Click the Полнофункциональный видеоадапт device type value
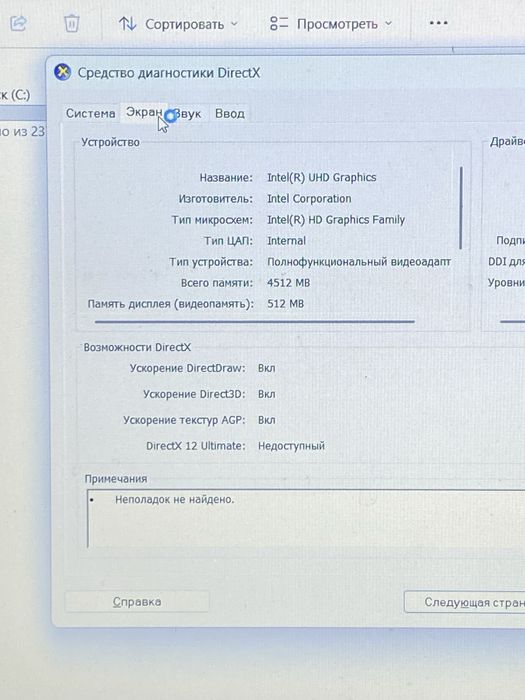This screenshot has height=700, width=525. click(359, 262)
